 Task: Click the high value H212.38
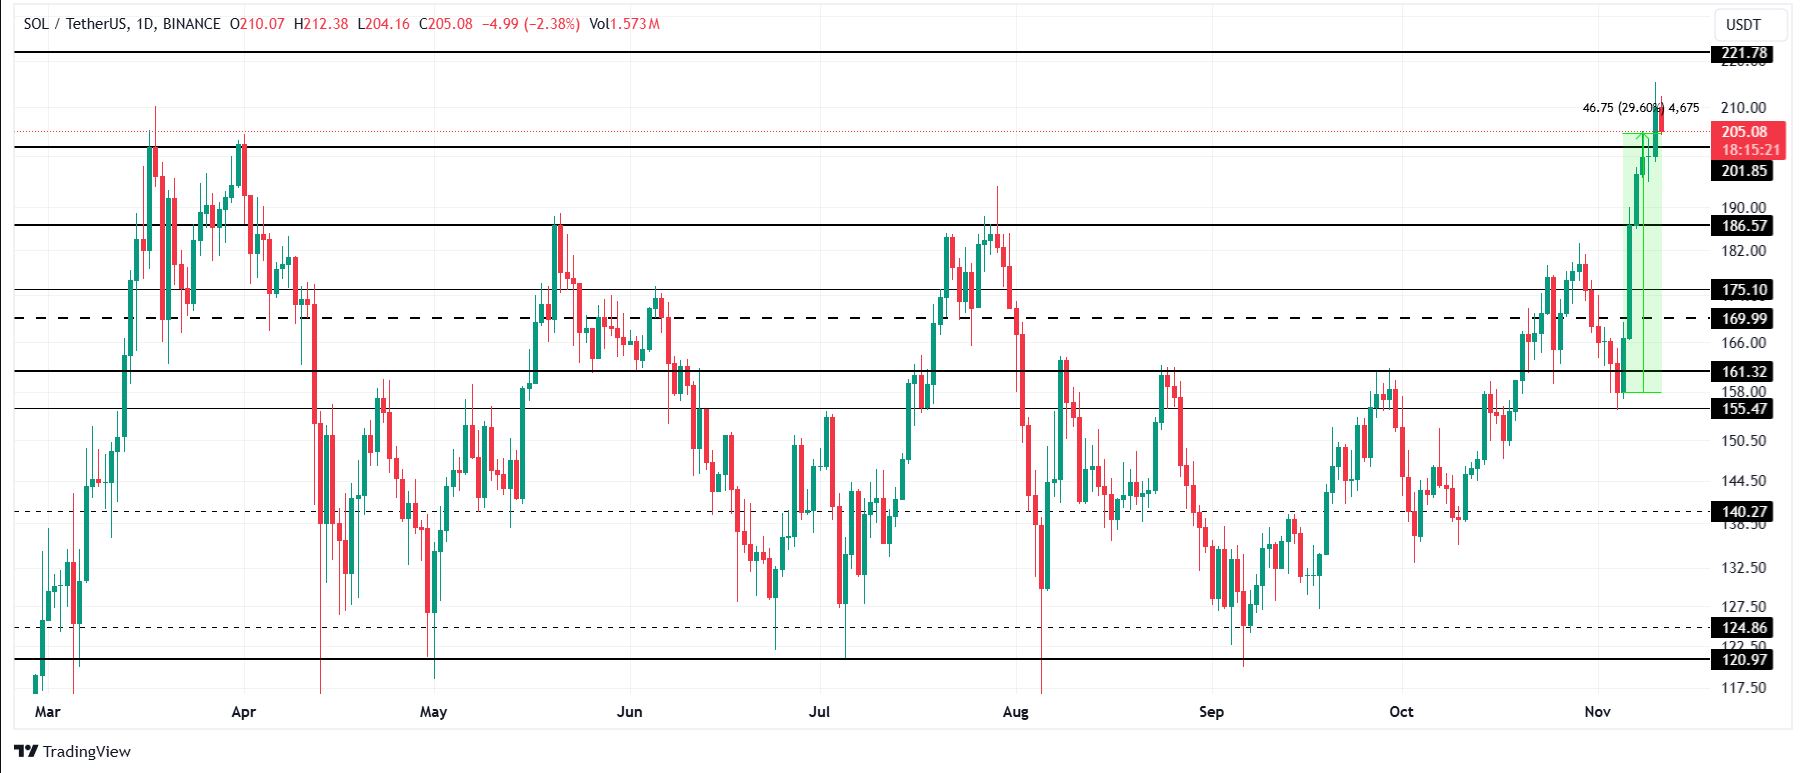(x=321, y=24)
